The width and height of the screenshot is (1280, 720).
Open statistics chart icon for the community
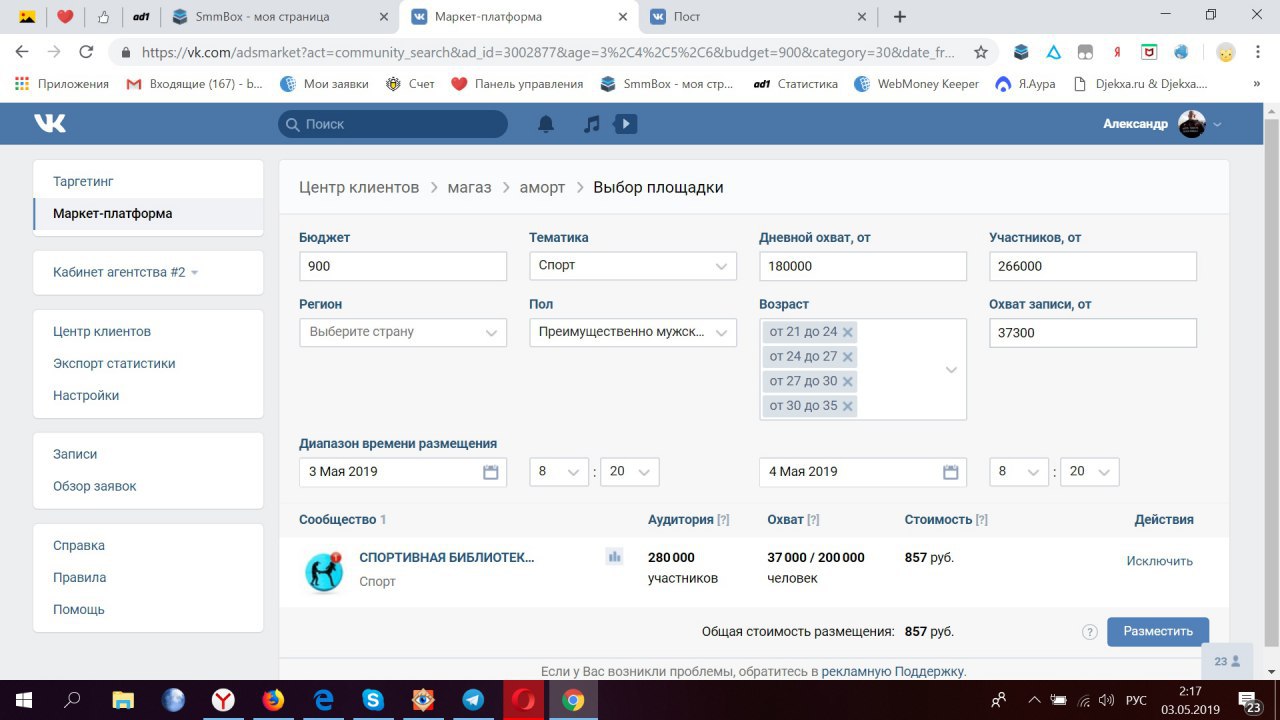click(614, 557)
